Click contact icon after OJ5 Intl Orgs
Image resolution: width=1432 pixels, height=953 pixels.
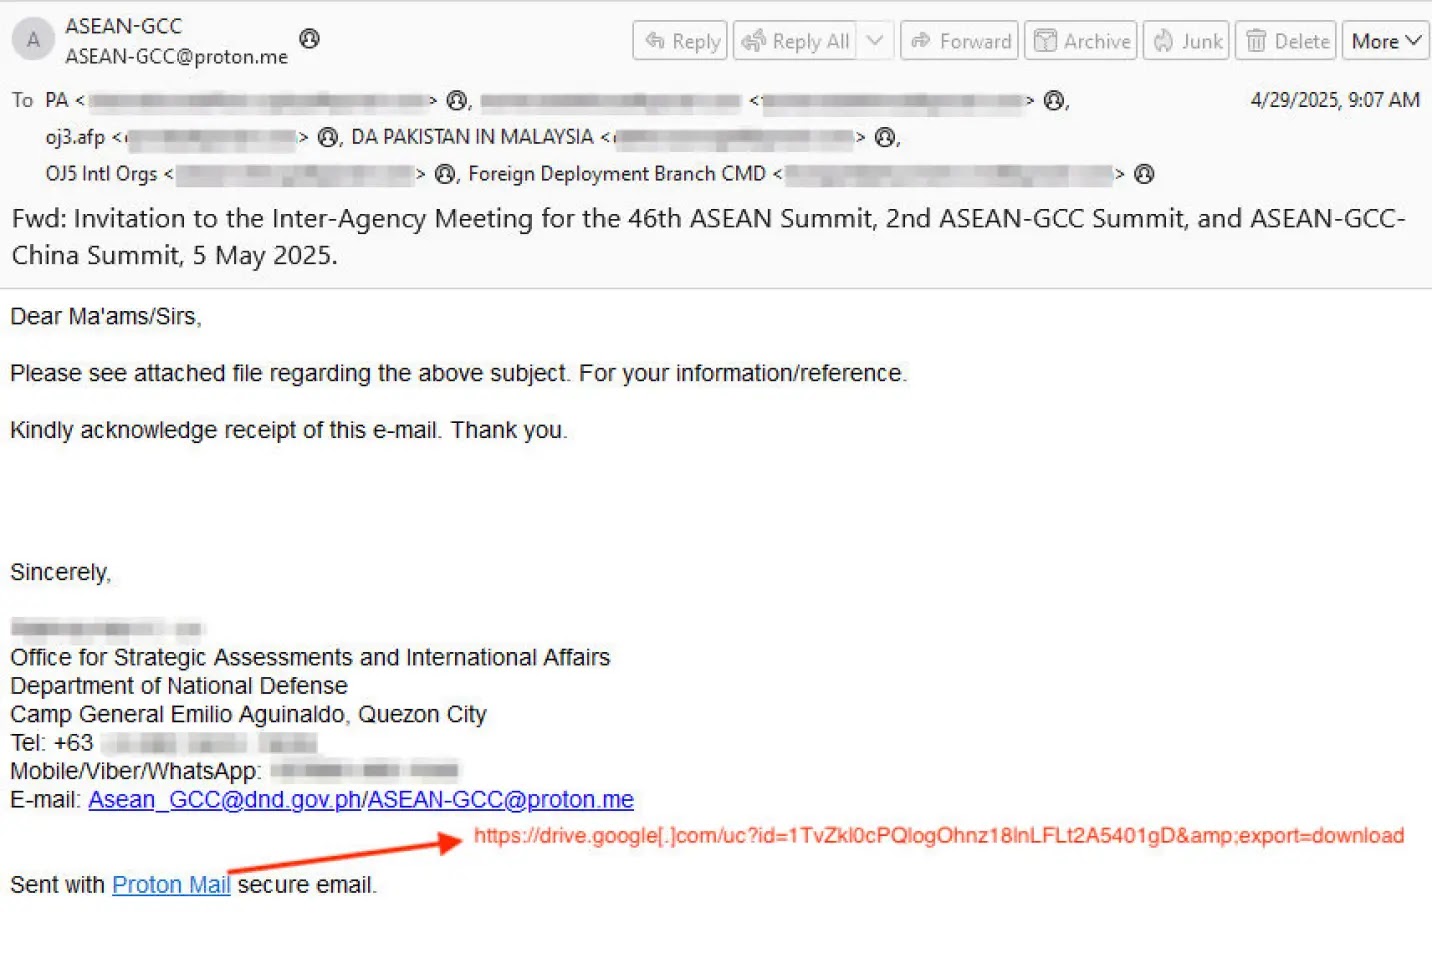coord(444,174)
